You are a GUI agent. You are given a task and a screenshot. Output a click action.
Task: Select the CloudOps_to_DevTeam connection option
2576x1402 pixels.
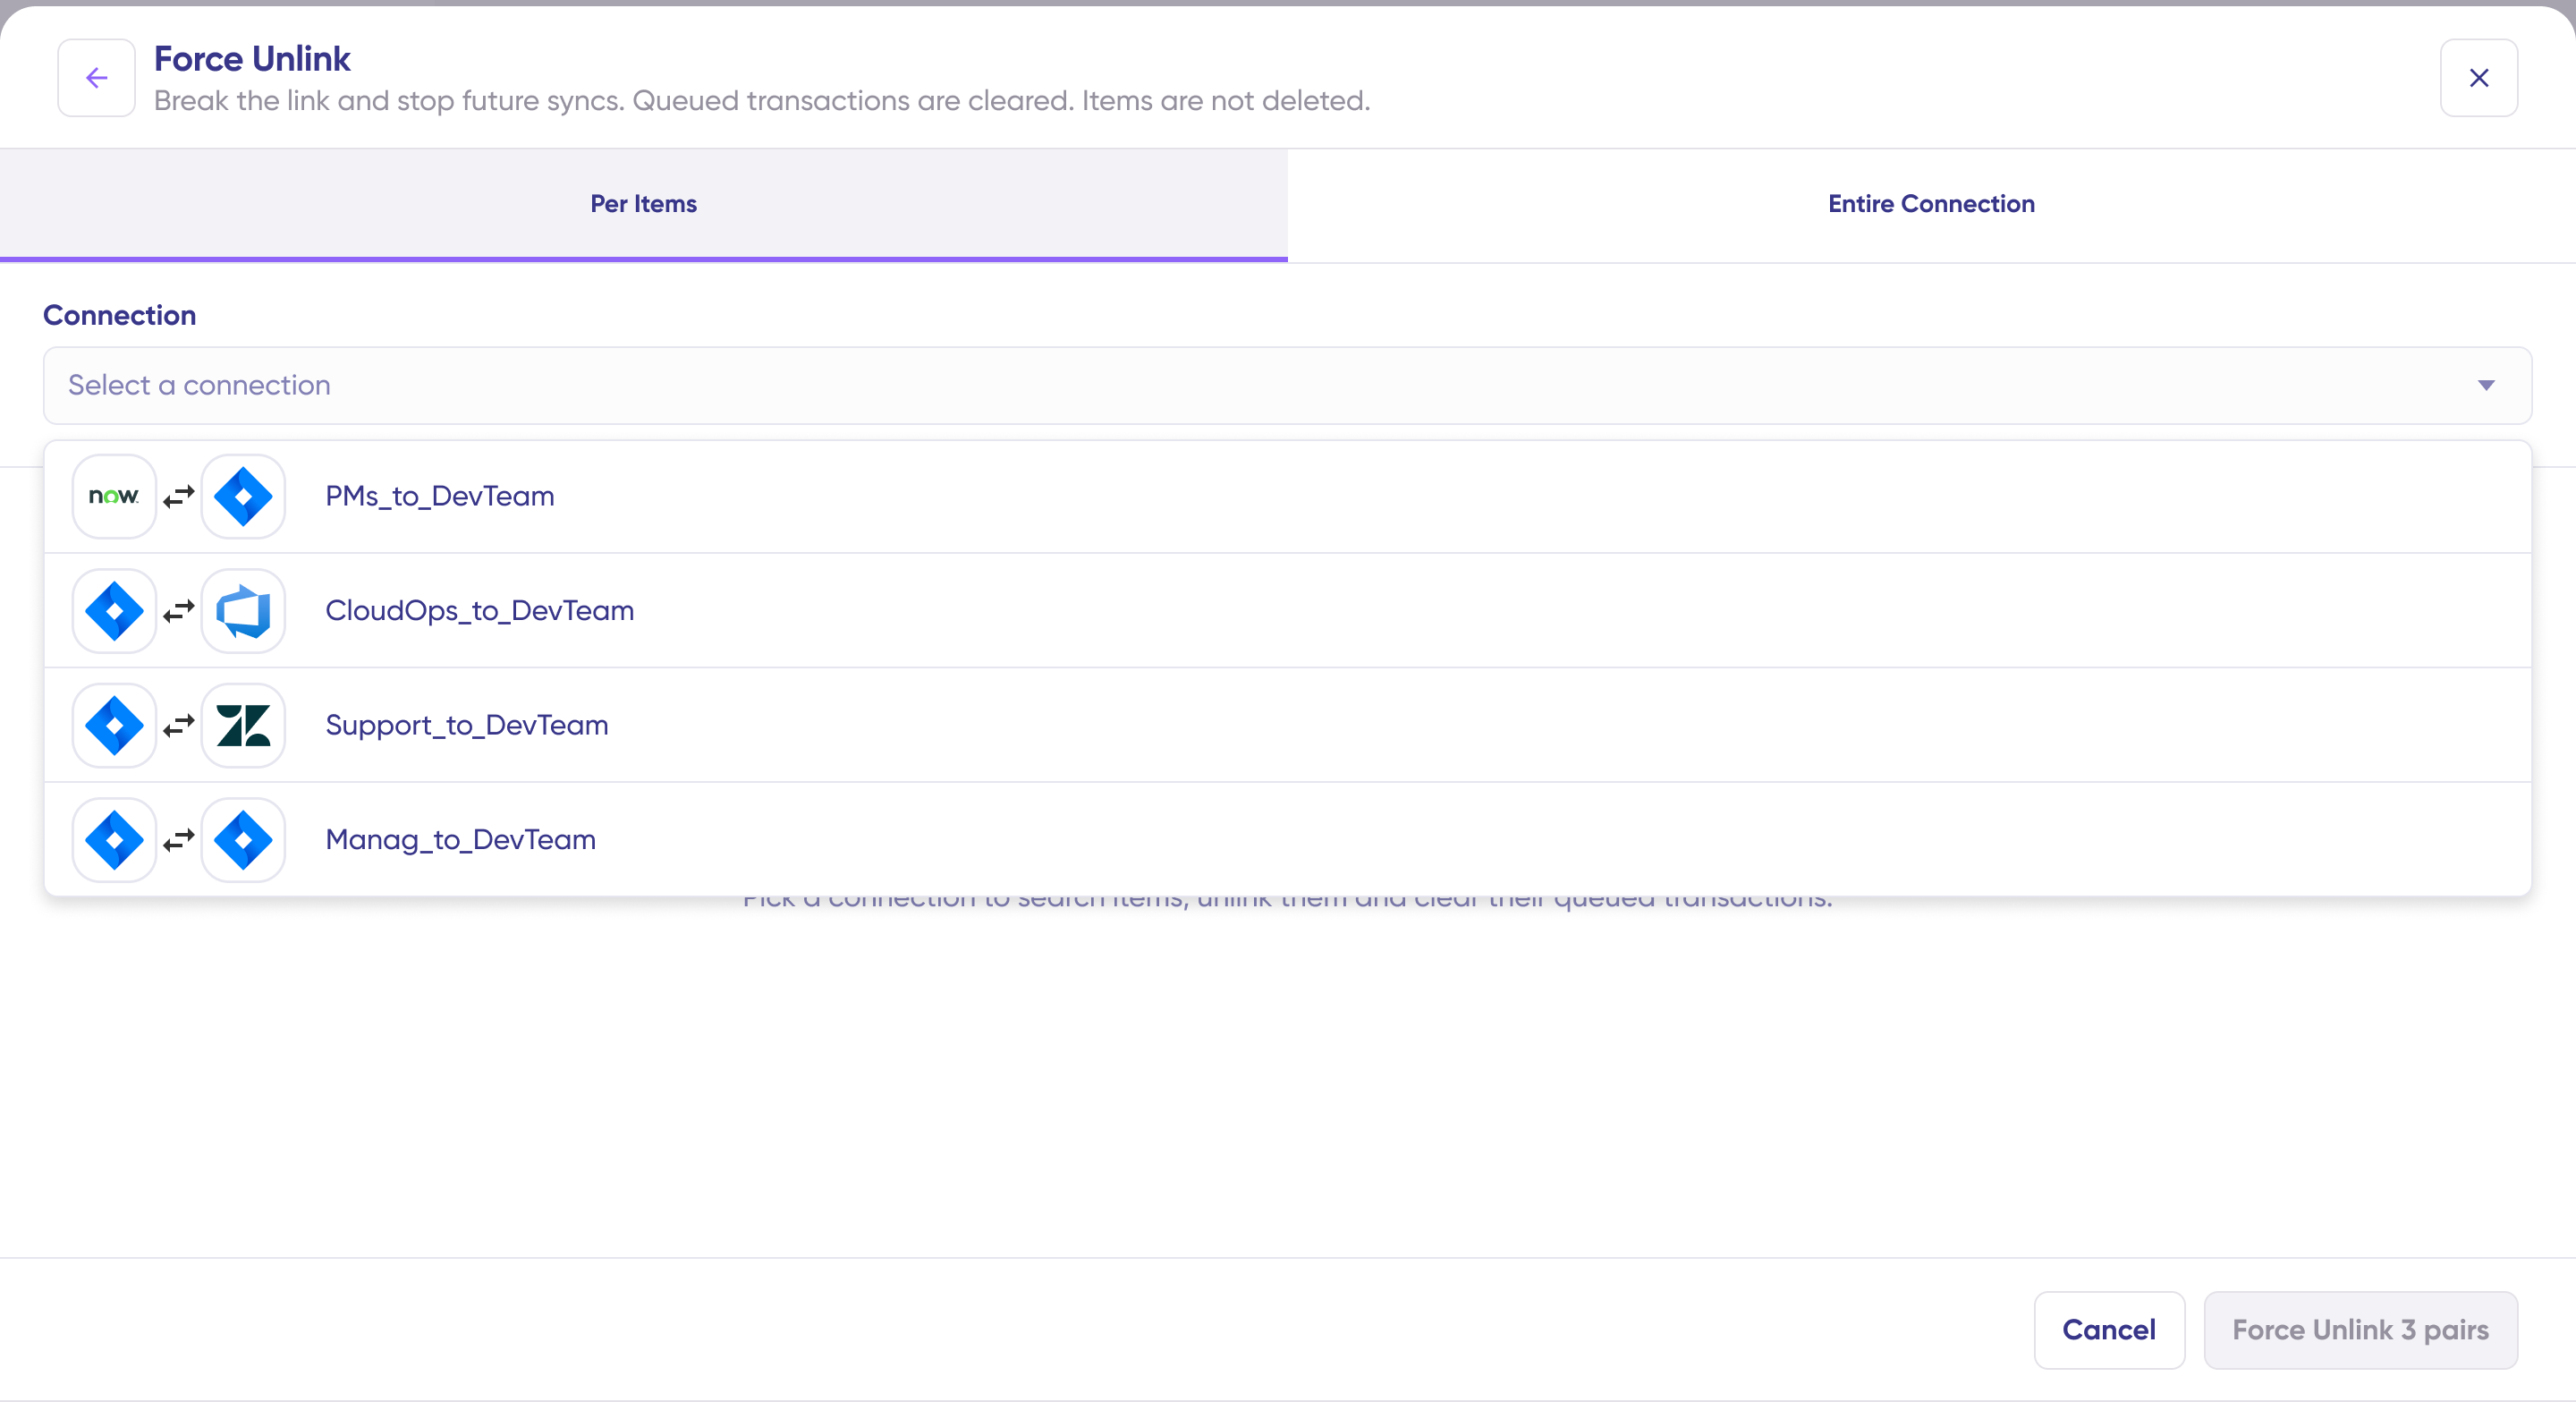coord(479,611)
